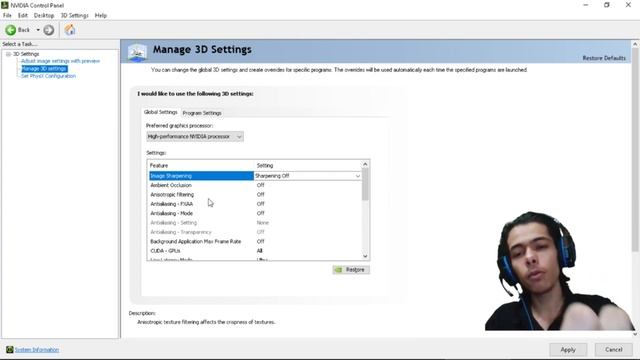The image size is (640, 360).
Task: Minimize the NVIDIA Control Panel window
Action: (x=586, y=5)
